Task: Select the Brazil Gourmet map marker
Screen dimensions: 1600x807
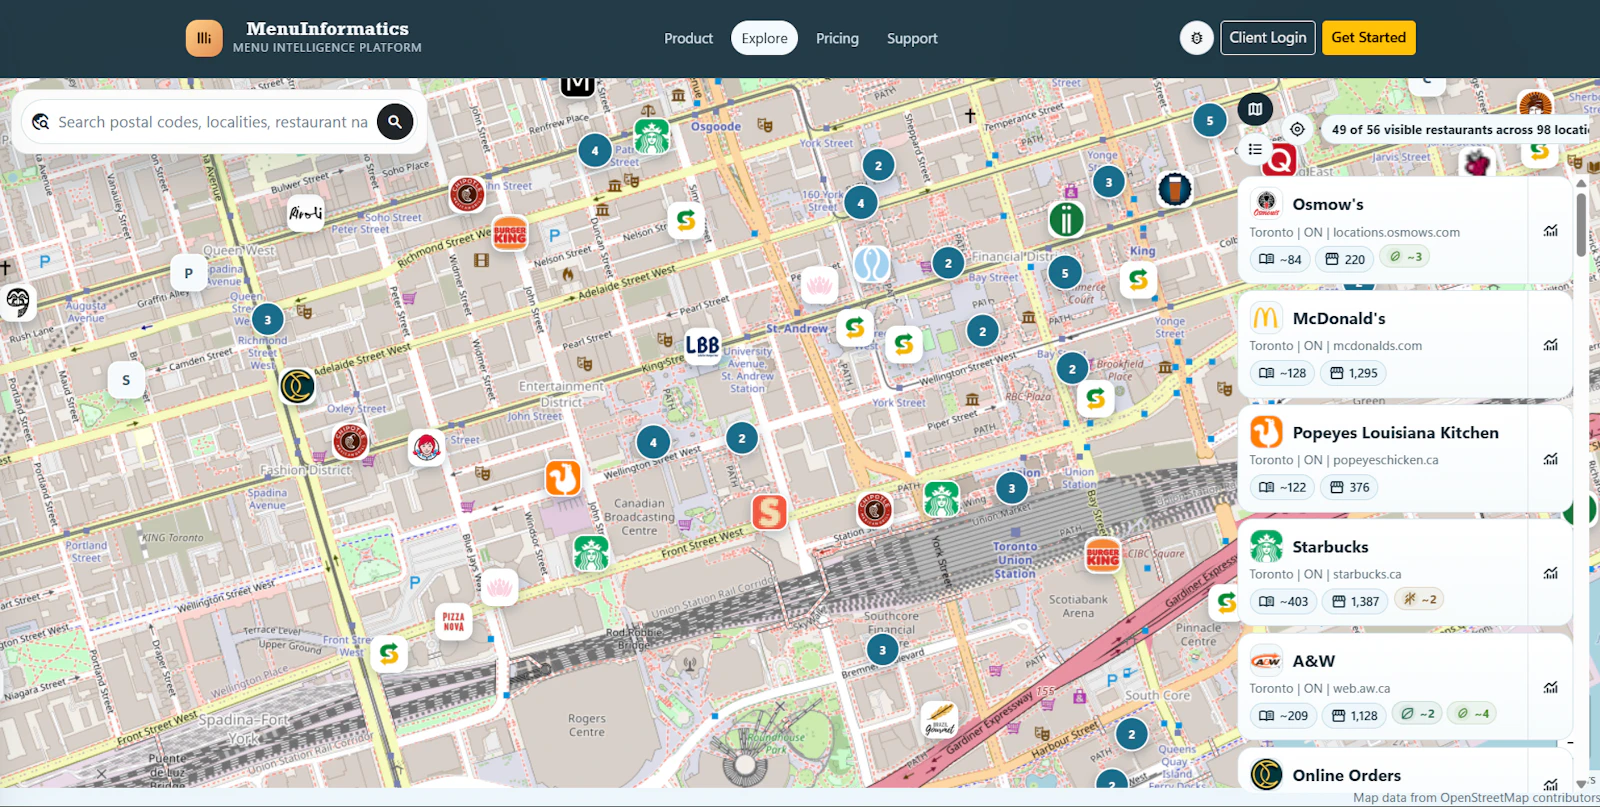Action: [939, 720]
